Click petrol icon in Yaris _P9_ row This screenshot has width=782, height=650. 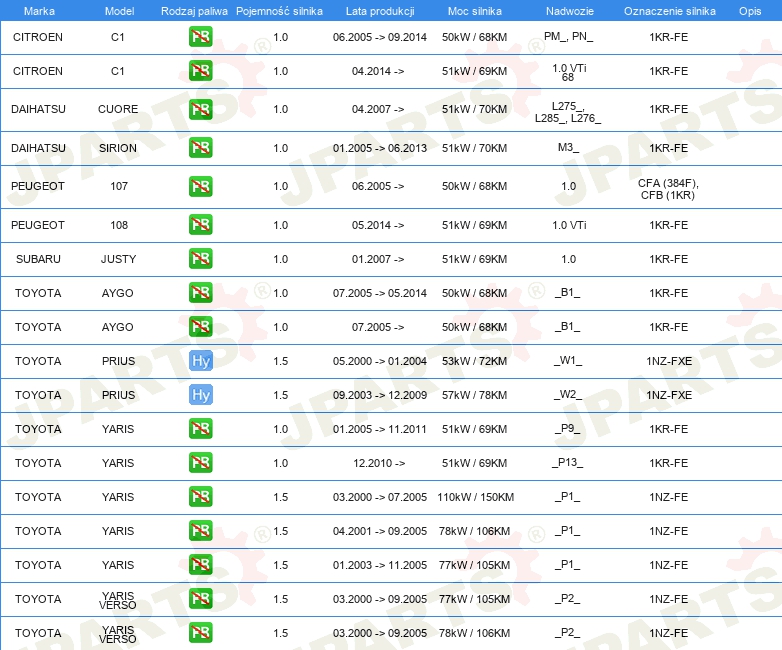tap(200, 429)
